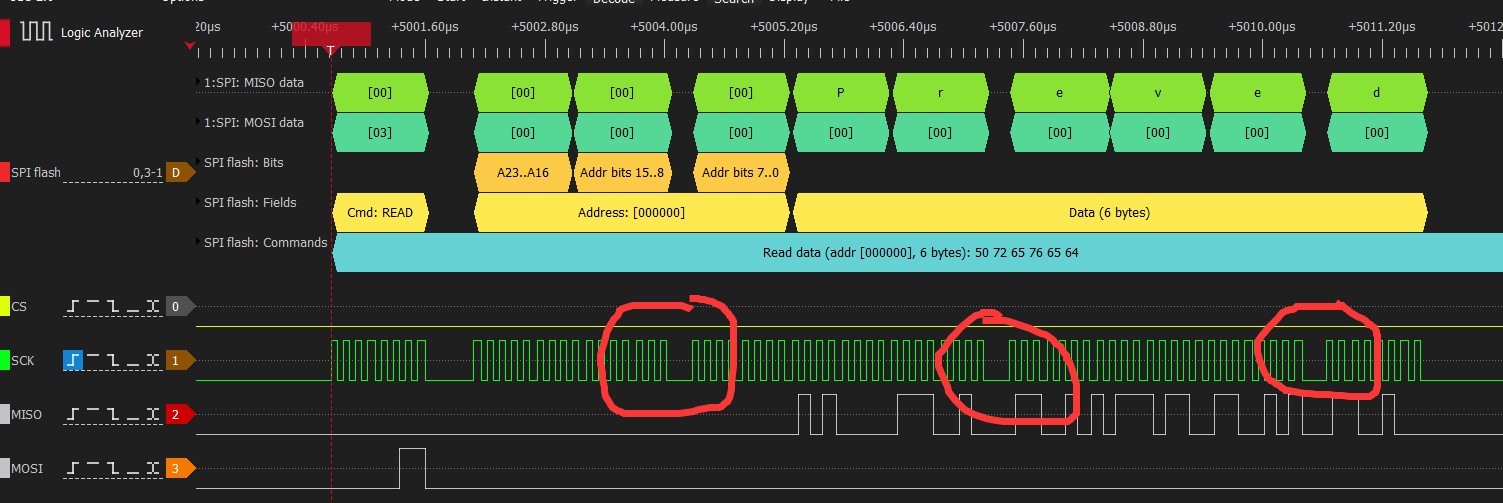
Task: Select either-edge trigger for MOSI channel
Action: click(152, 467)
